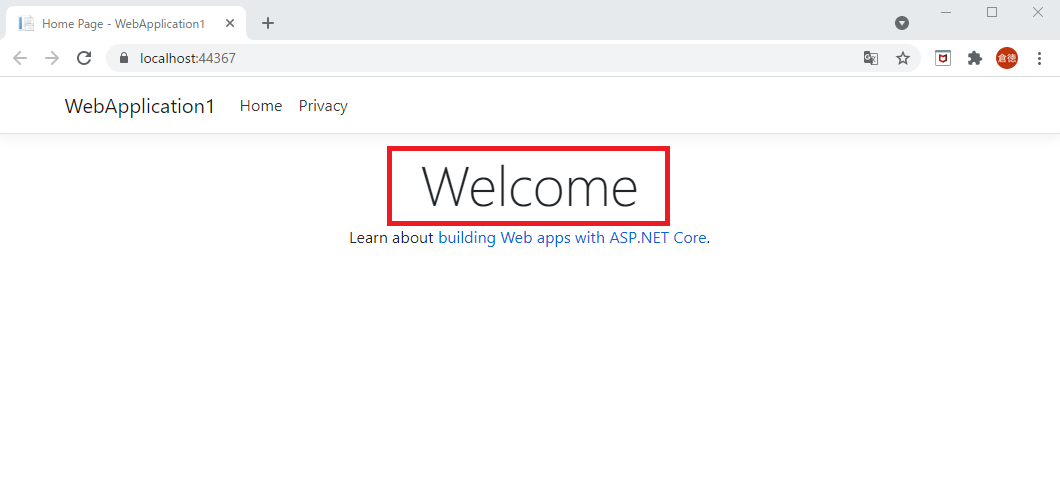Minimize the Chrome window
The width and height of the screenshot is (1060, 477).
click(946, 12)
